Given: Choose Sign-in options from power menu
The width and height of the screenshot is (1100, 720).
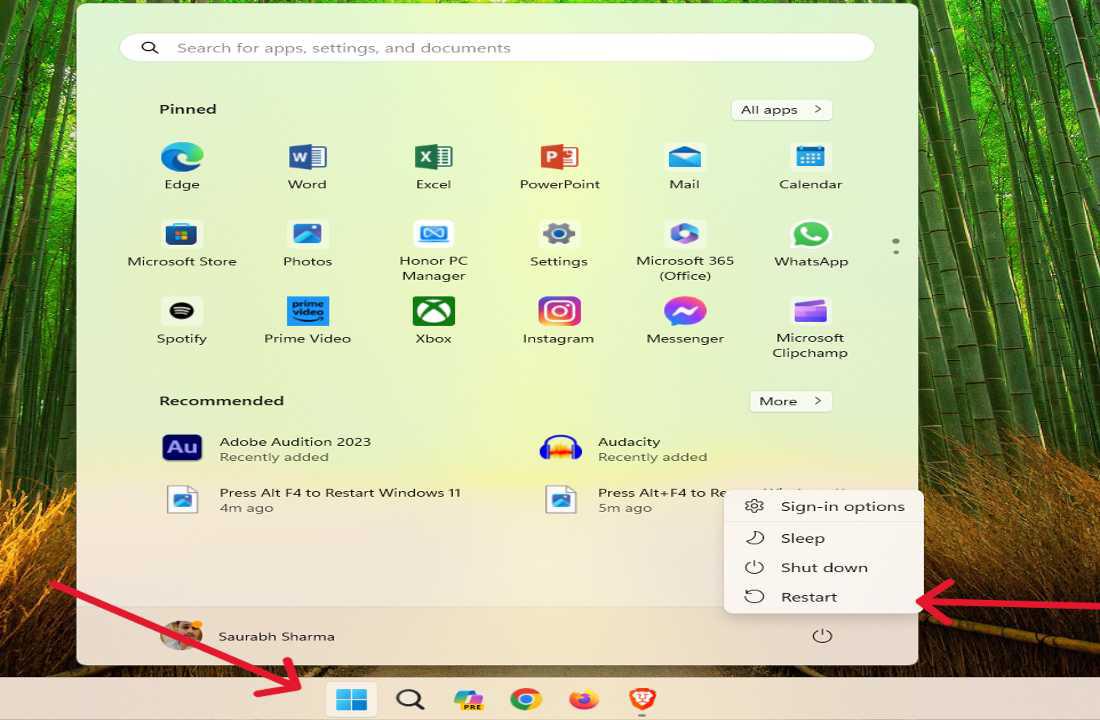Looking at the screenshot, I should pyautogui.click(x=824, y=506).
